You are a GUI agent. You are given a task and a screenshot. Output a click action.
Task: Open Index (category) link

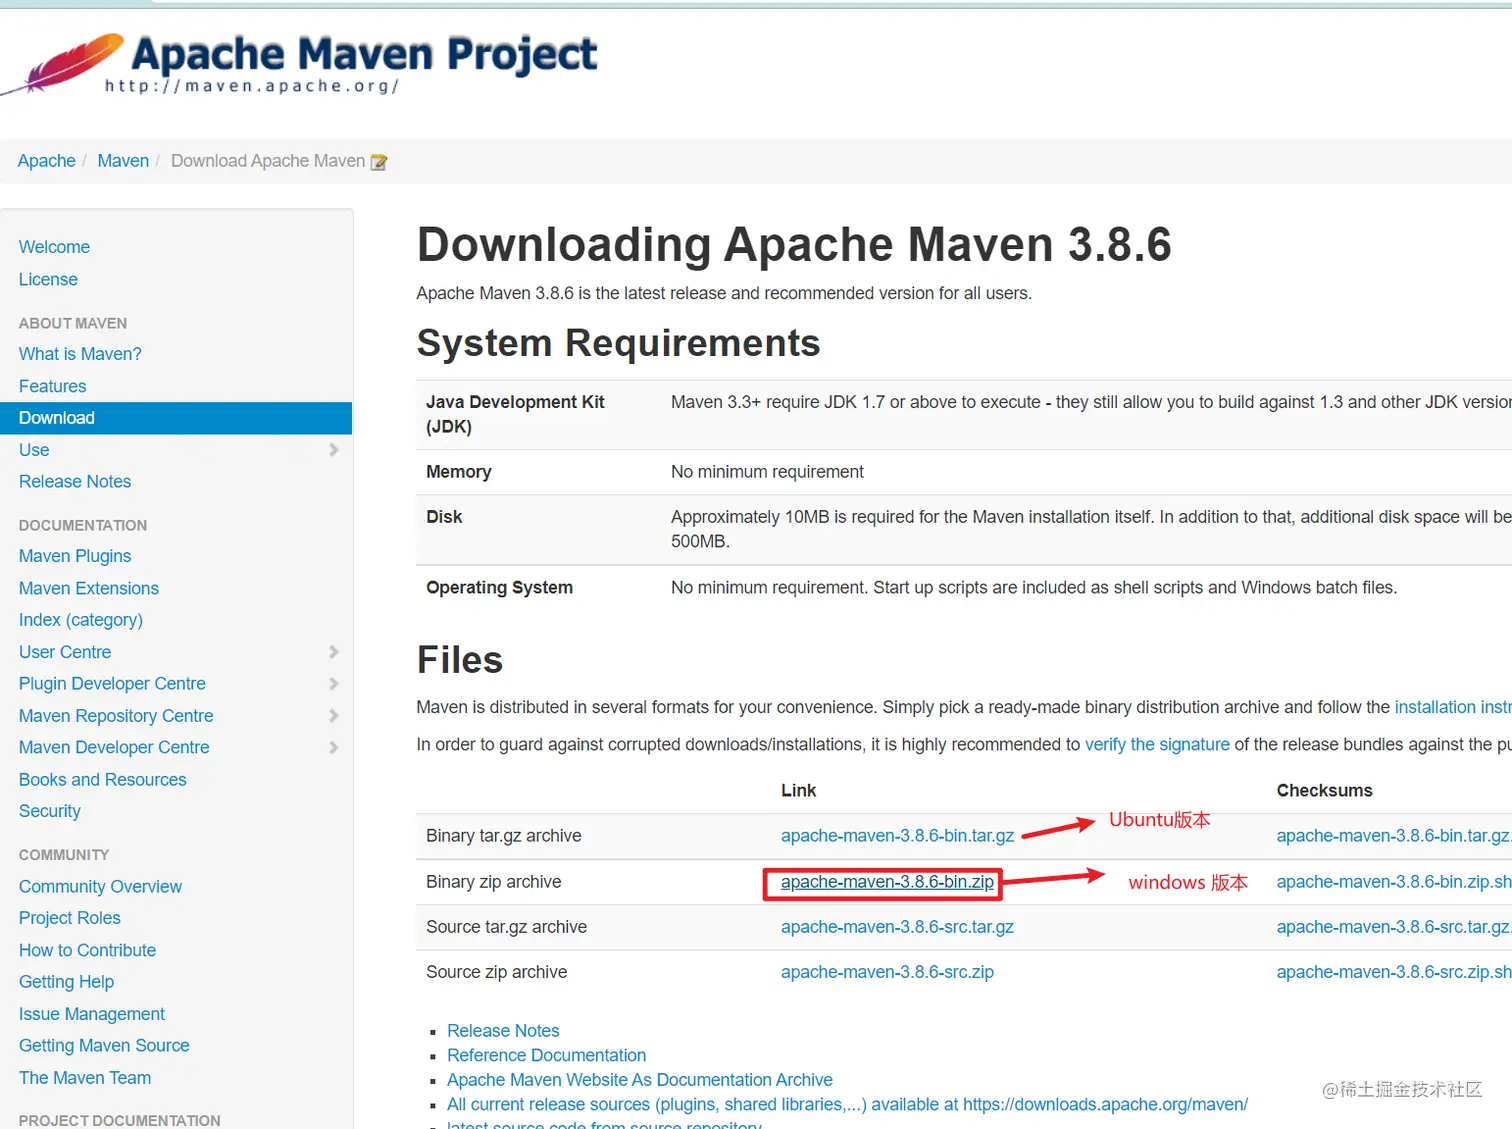[81, 620]
